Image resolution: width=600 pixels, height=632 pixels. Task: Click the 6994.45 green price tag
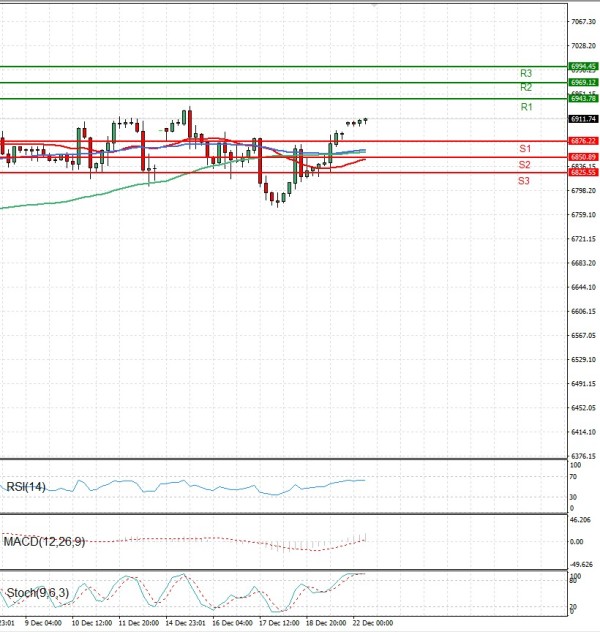pyautogui.click(x=583, y=66)
